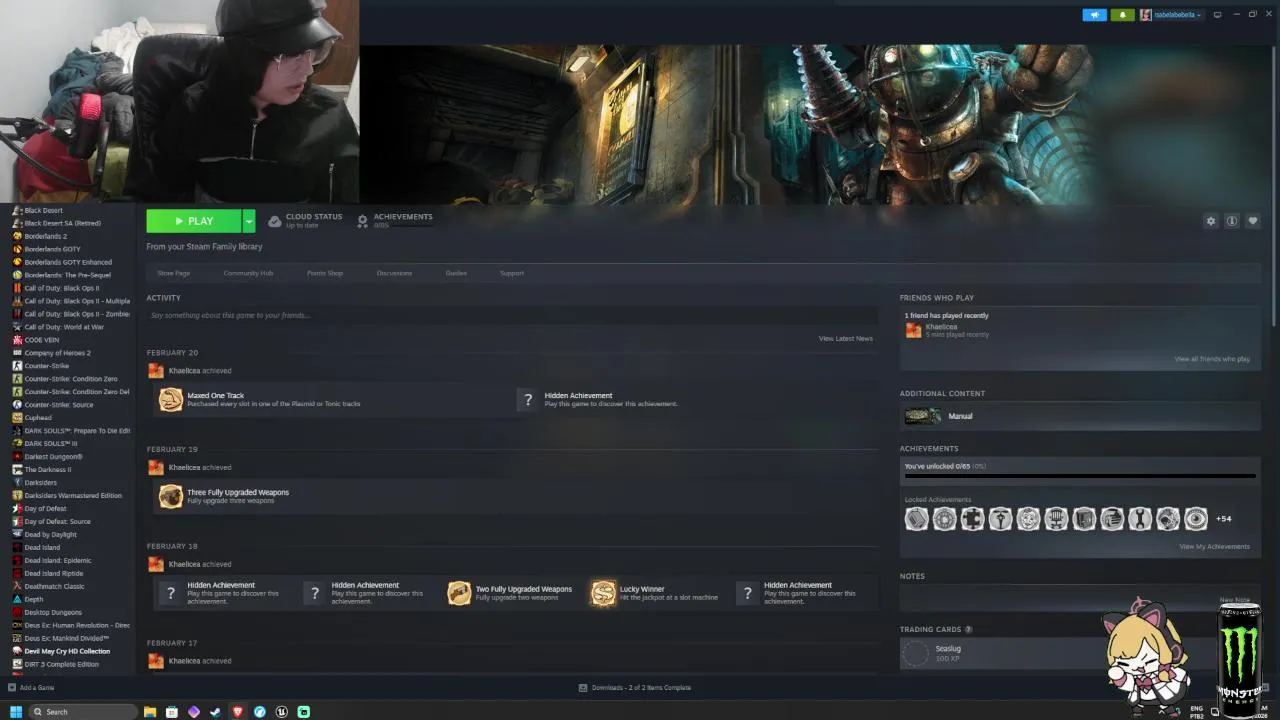Open the green notifications bell button
Viewport: 1280px width, 720px height.
1122,15
